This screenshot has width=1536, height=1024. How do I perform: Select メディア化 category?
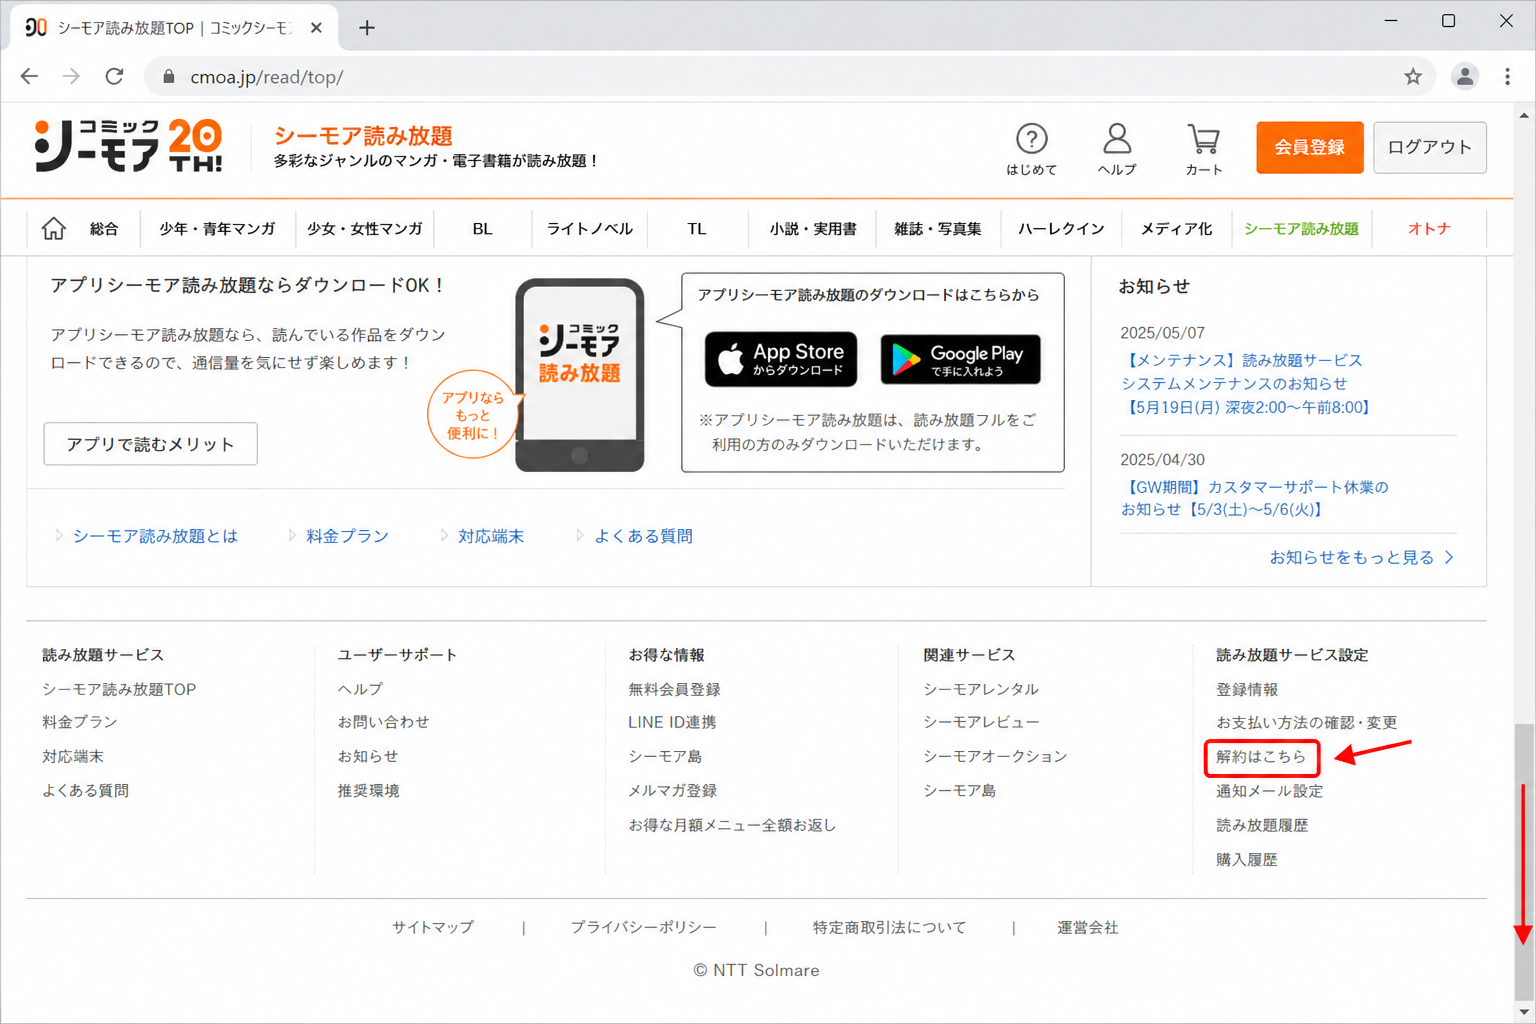pos(1176,229)
